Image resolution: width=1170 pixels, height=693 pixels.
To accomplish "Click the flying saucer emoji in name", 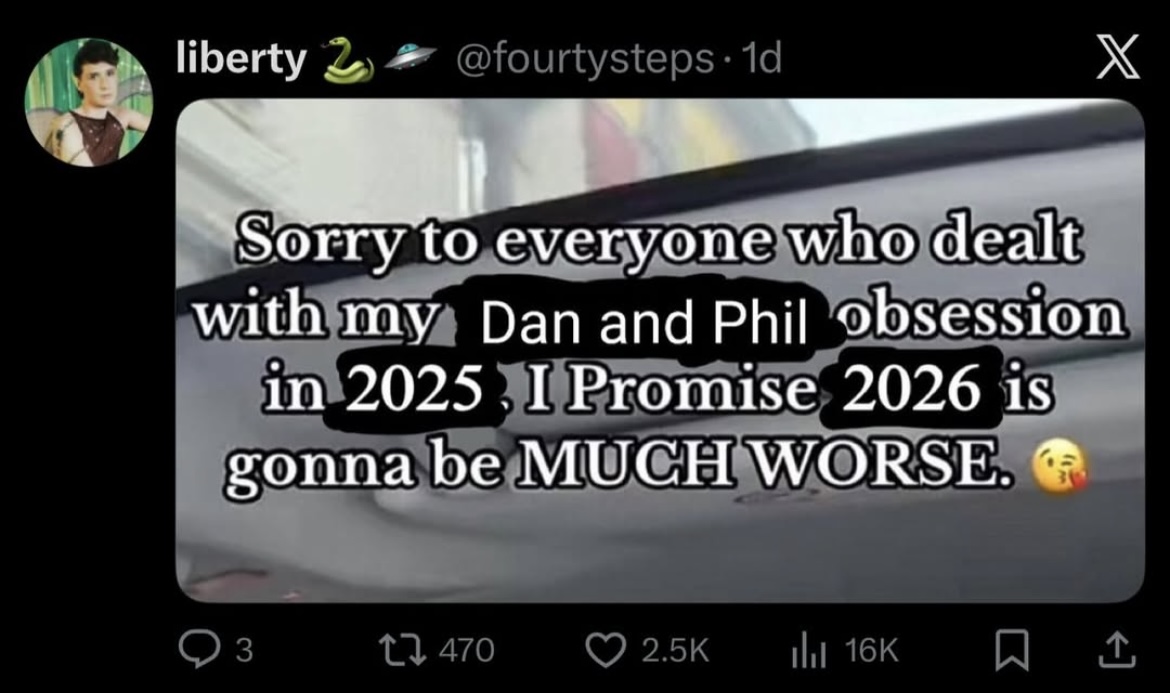I will [410, 57].
